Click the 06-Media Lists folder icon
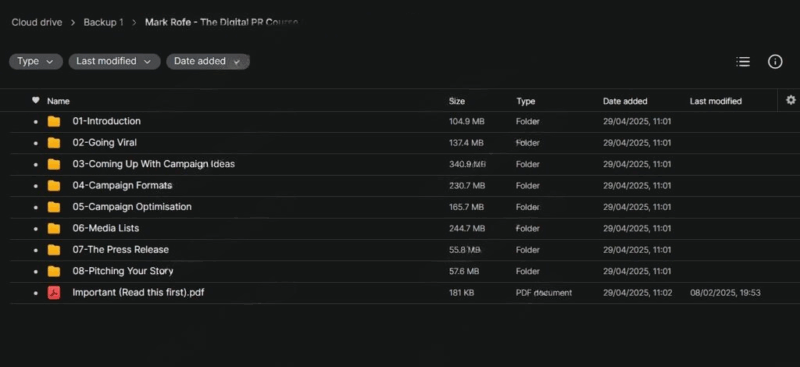800x367 pixels. [54, 229]
